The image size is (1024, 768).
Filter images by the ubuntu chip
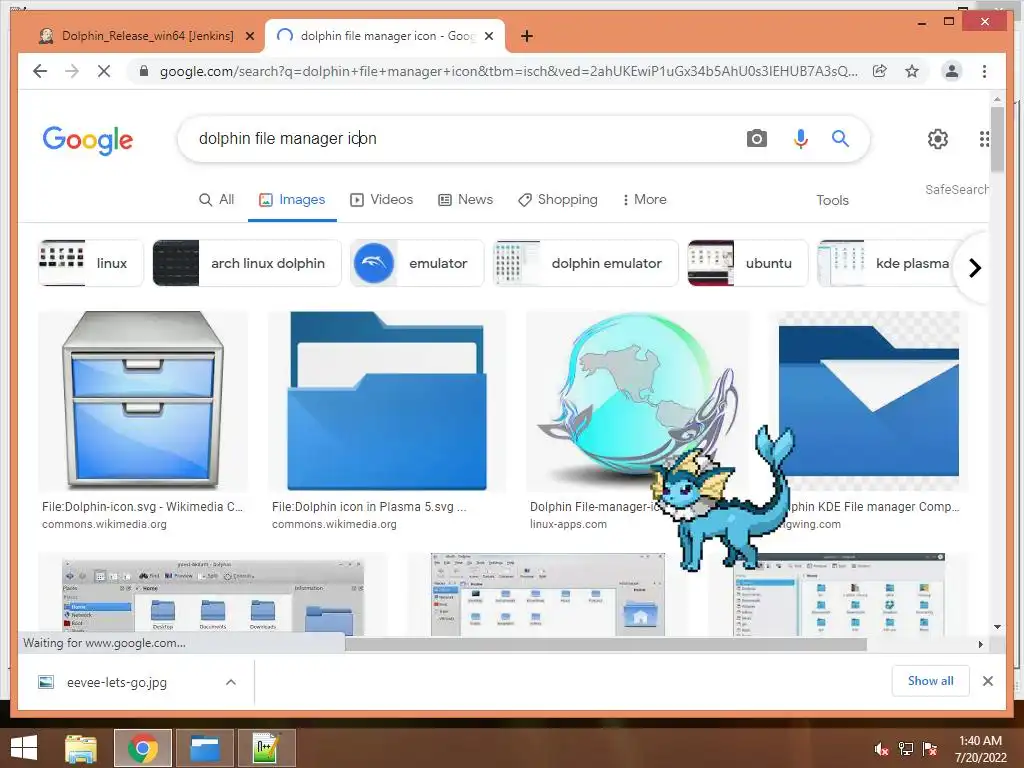[x=748, y=263]
